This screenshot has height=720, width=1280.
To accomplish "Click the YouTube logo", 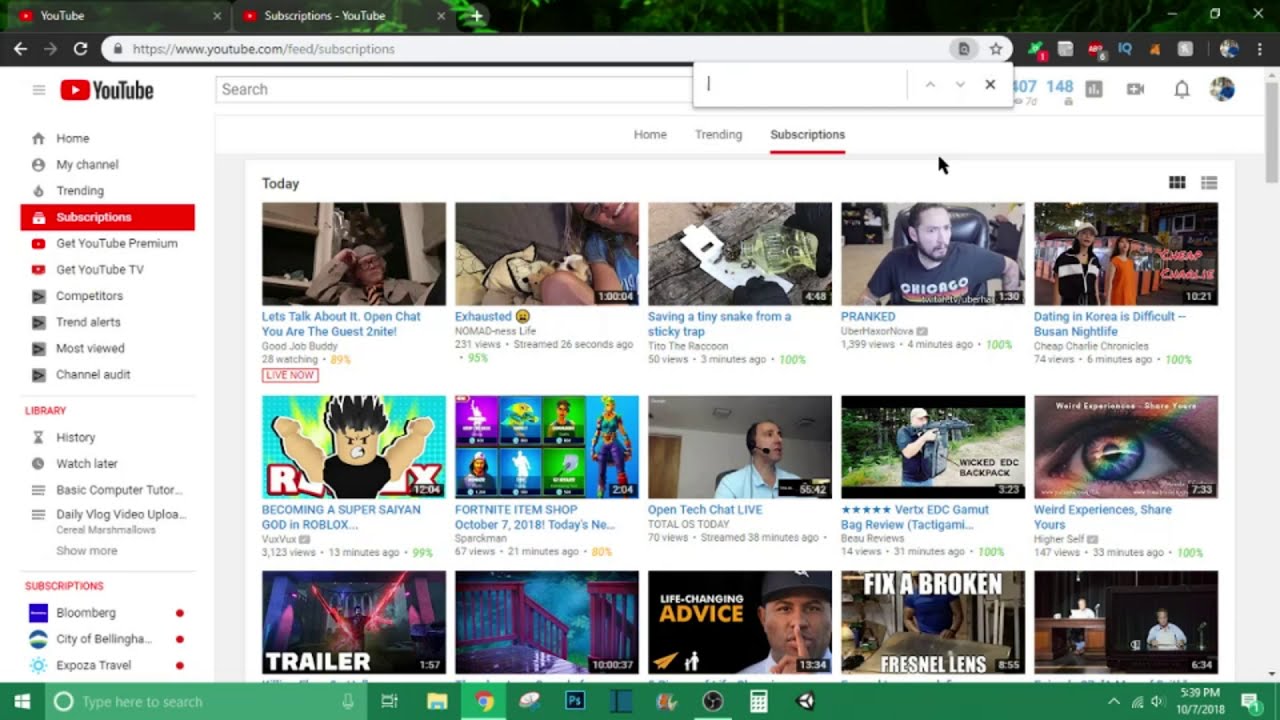I will tap(107, 90).
